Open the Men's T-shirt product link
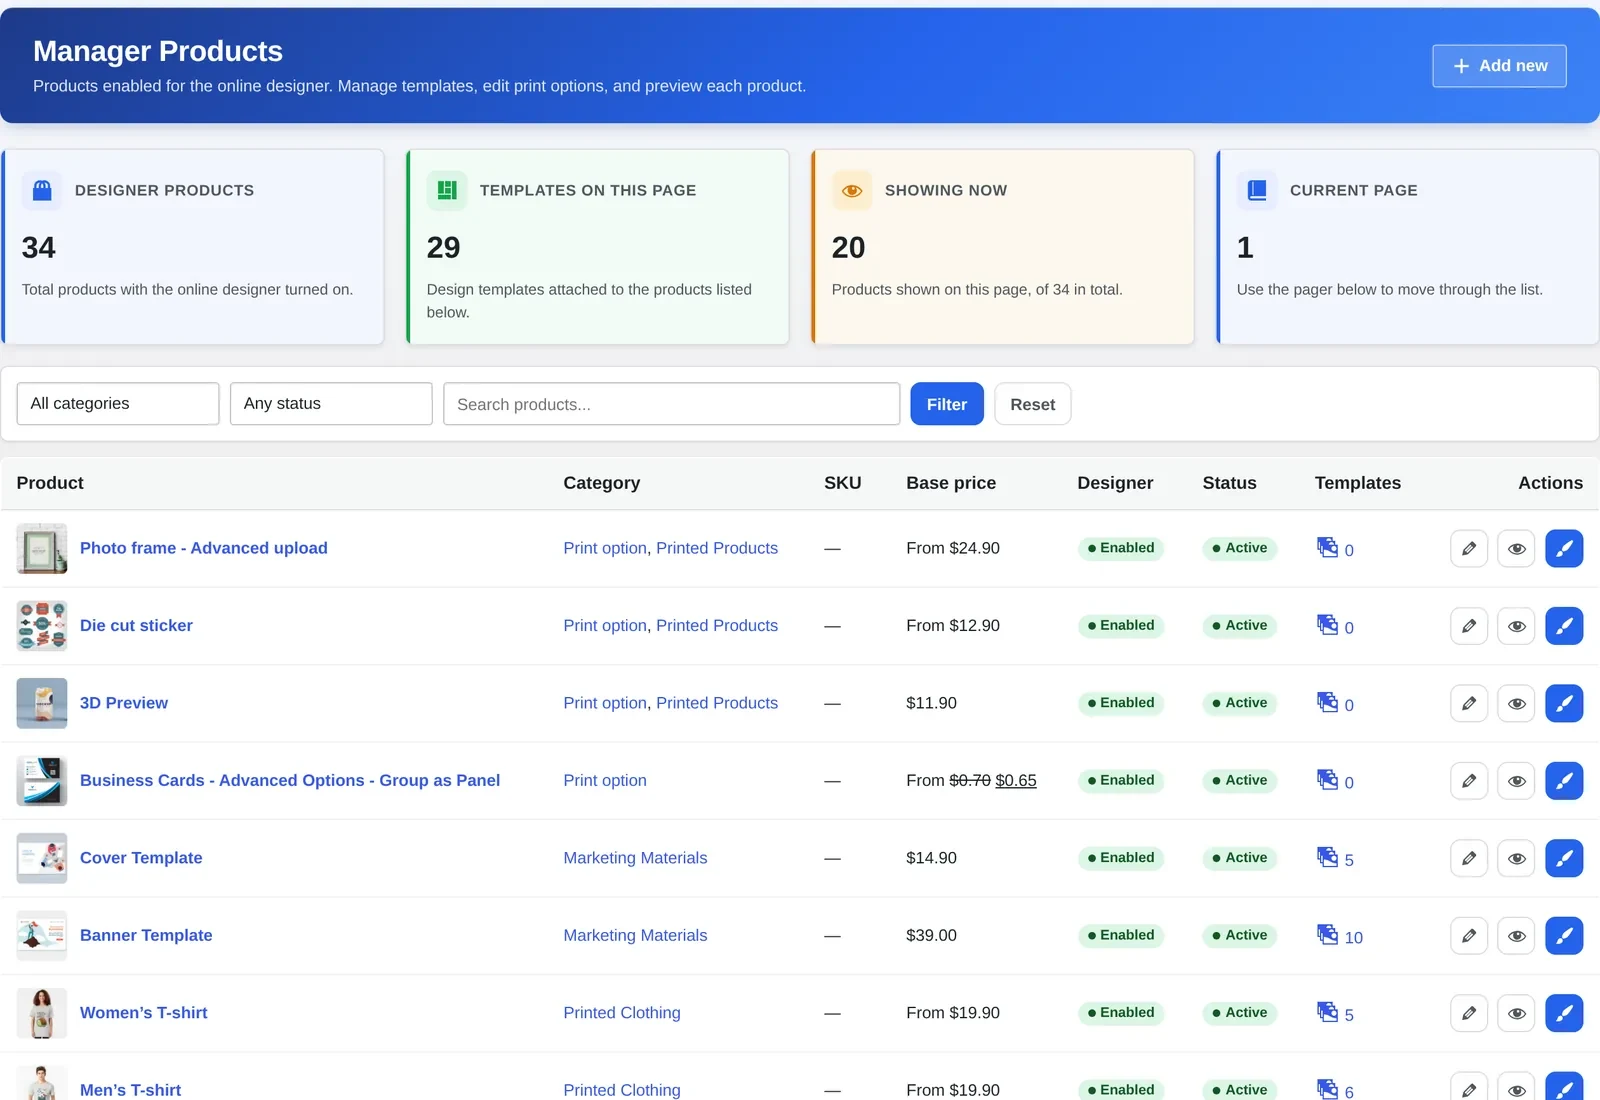The width and height of the screenshot is (1600, 1100). pyautogui.click(x=130, y=1090)
